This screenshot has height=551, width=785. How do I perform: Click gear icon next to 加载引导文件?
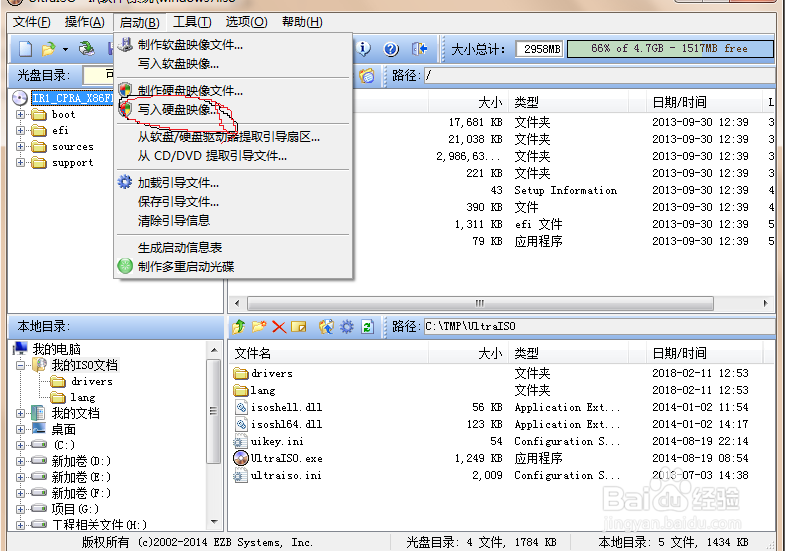125,182
